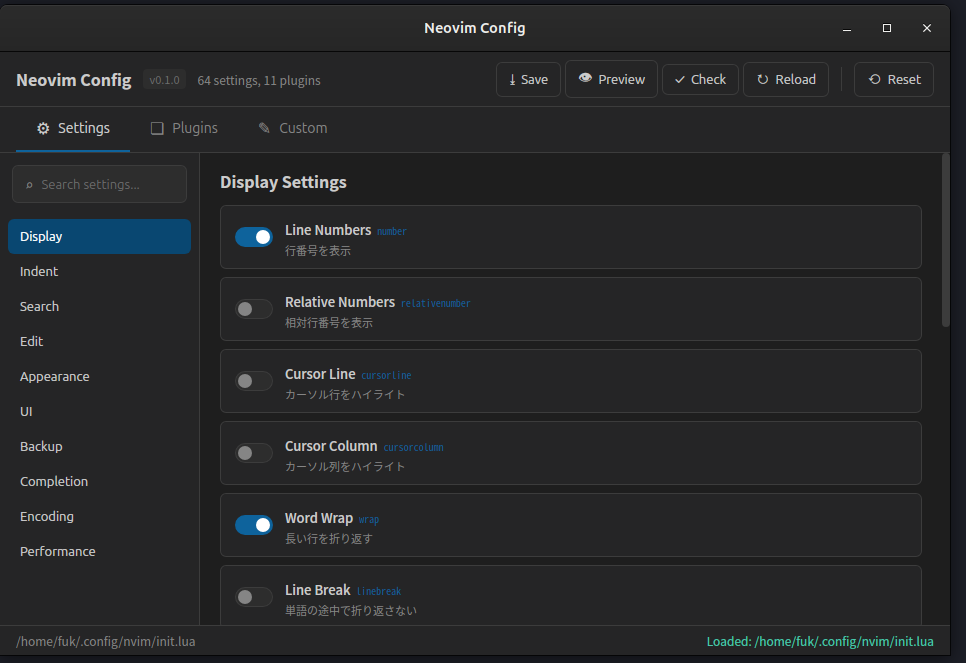Image resolution: width=966 pixels, height=663 pixels.
Task: Select the Completion category
Action: pyautogui.click(x=99, y=482)
